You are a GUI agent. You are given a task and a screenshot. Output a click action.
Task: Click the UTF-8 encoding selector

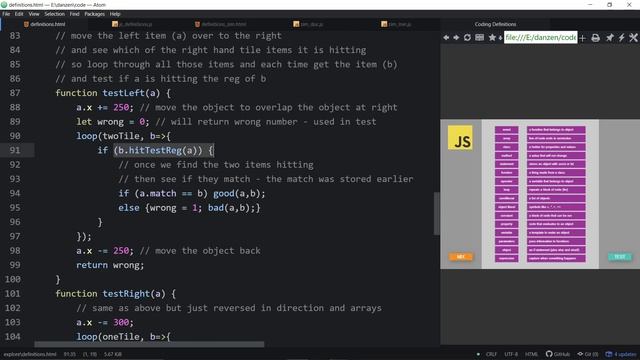click(x=511, y=354)
